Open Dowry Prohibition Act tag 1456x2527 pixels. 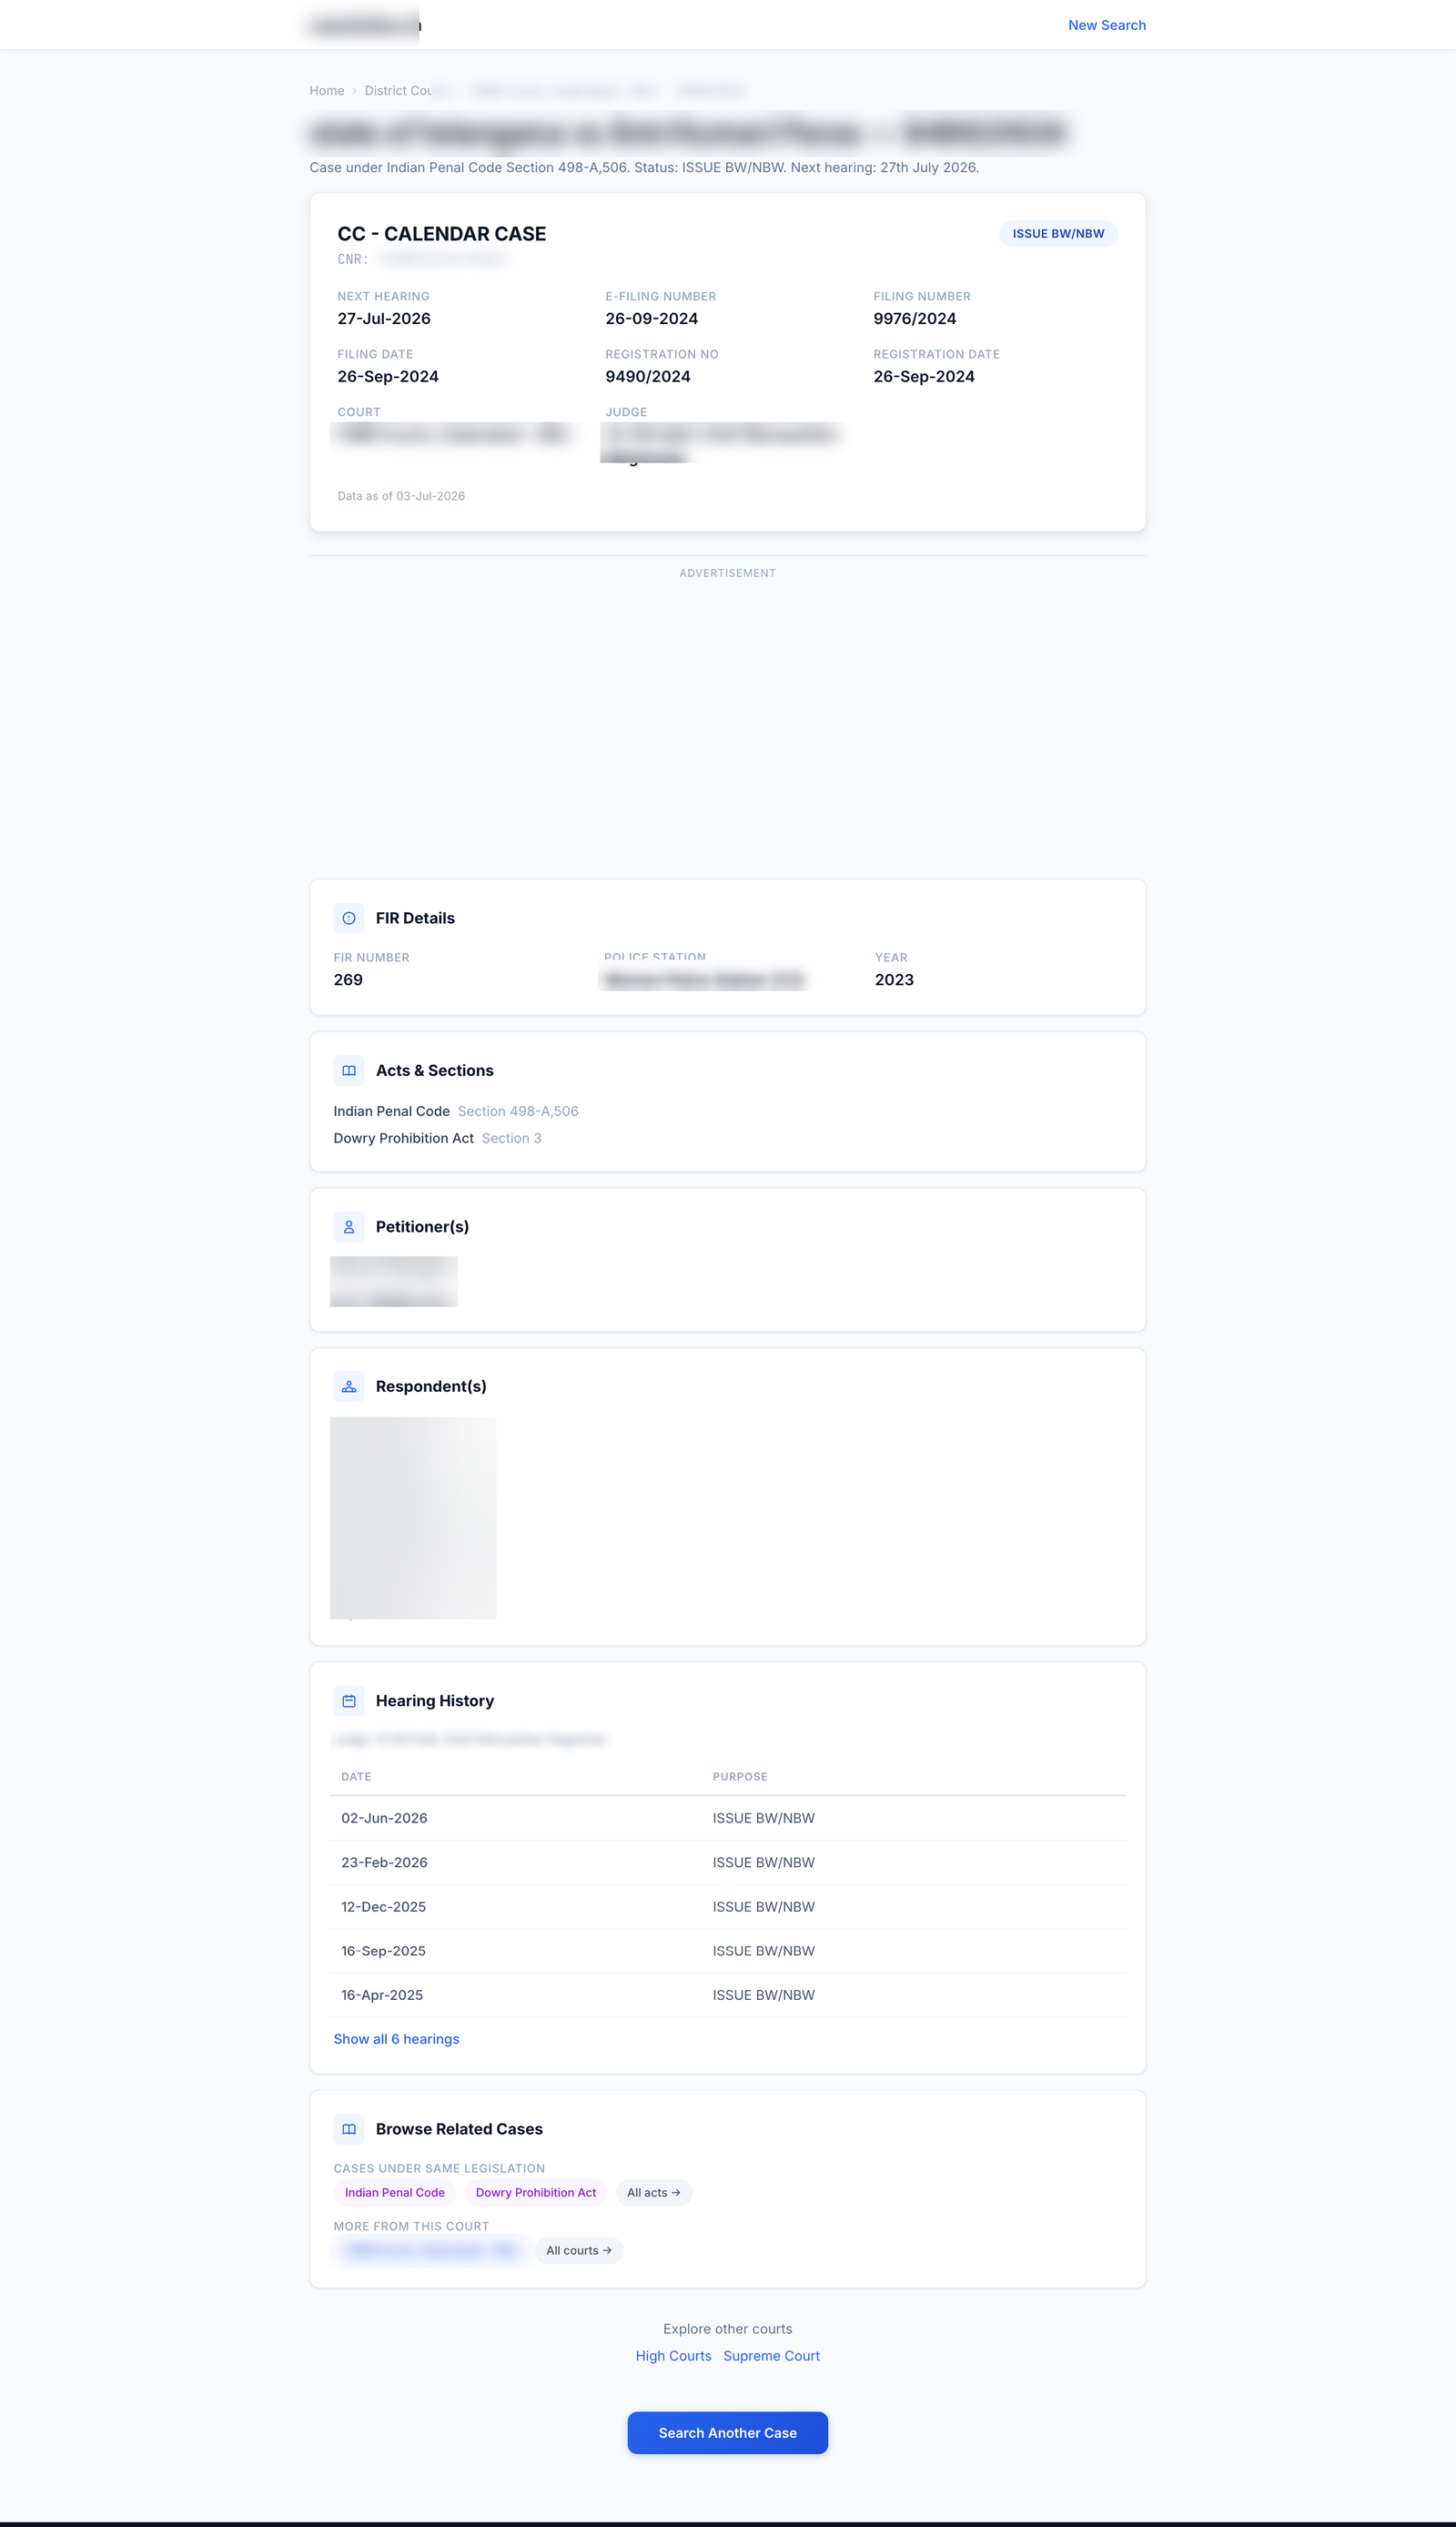[x=535, y=2193]
